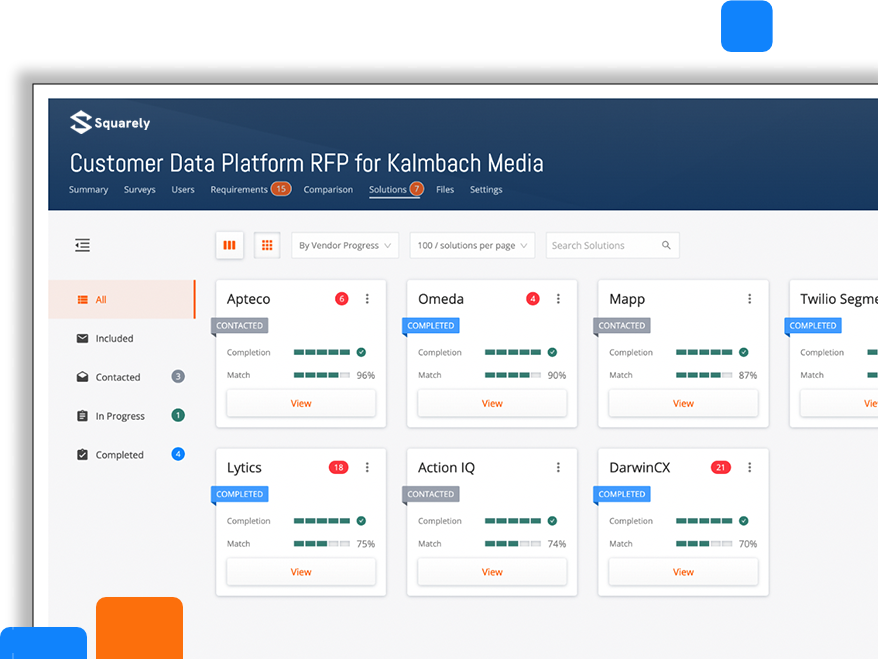
Task: Click Apteco completion check icon
Action: click(361, 352)
